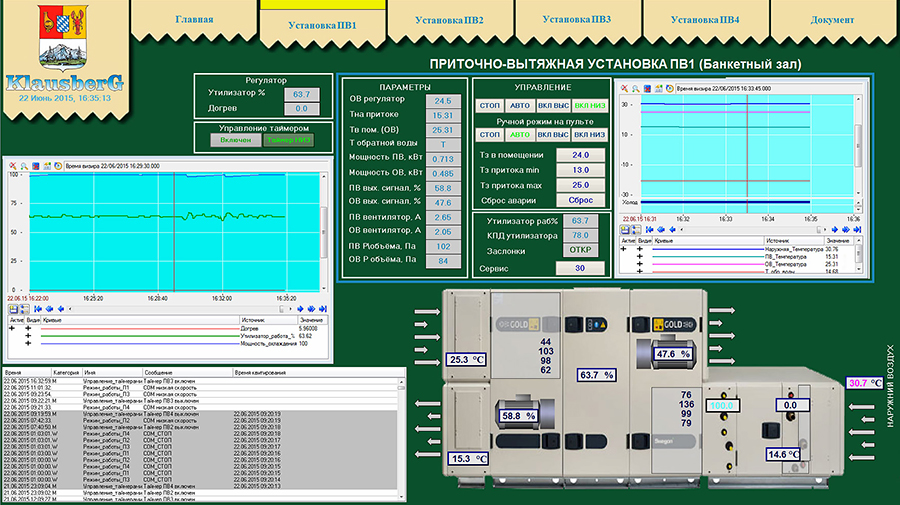Click delete-cursor scissors icon in utilizer trend toolbar

13,166
